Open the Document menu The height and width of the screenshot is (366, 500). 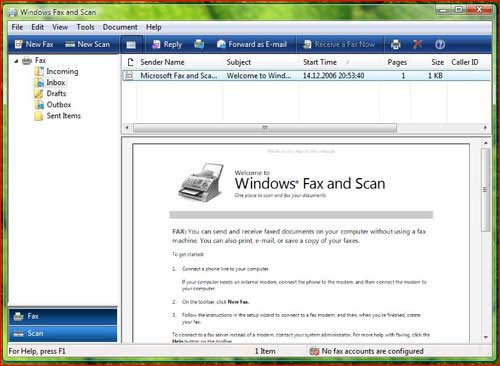120,27
